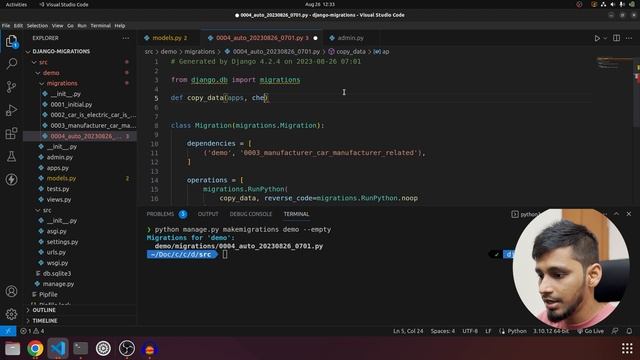Split the editor to the right

pos(616,38)
